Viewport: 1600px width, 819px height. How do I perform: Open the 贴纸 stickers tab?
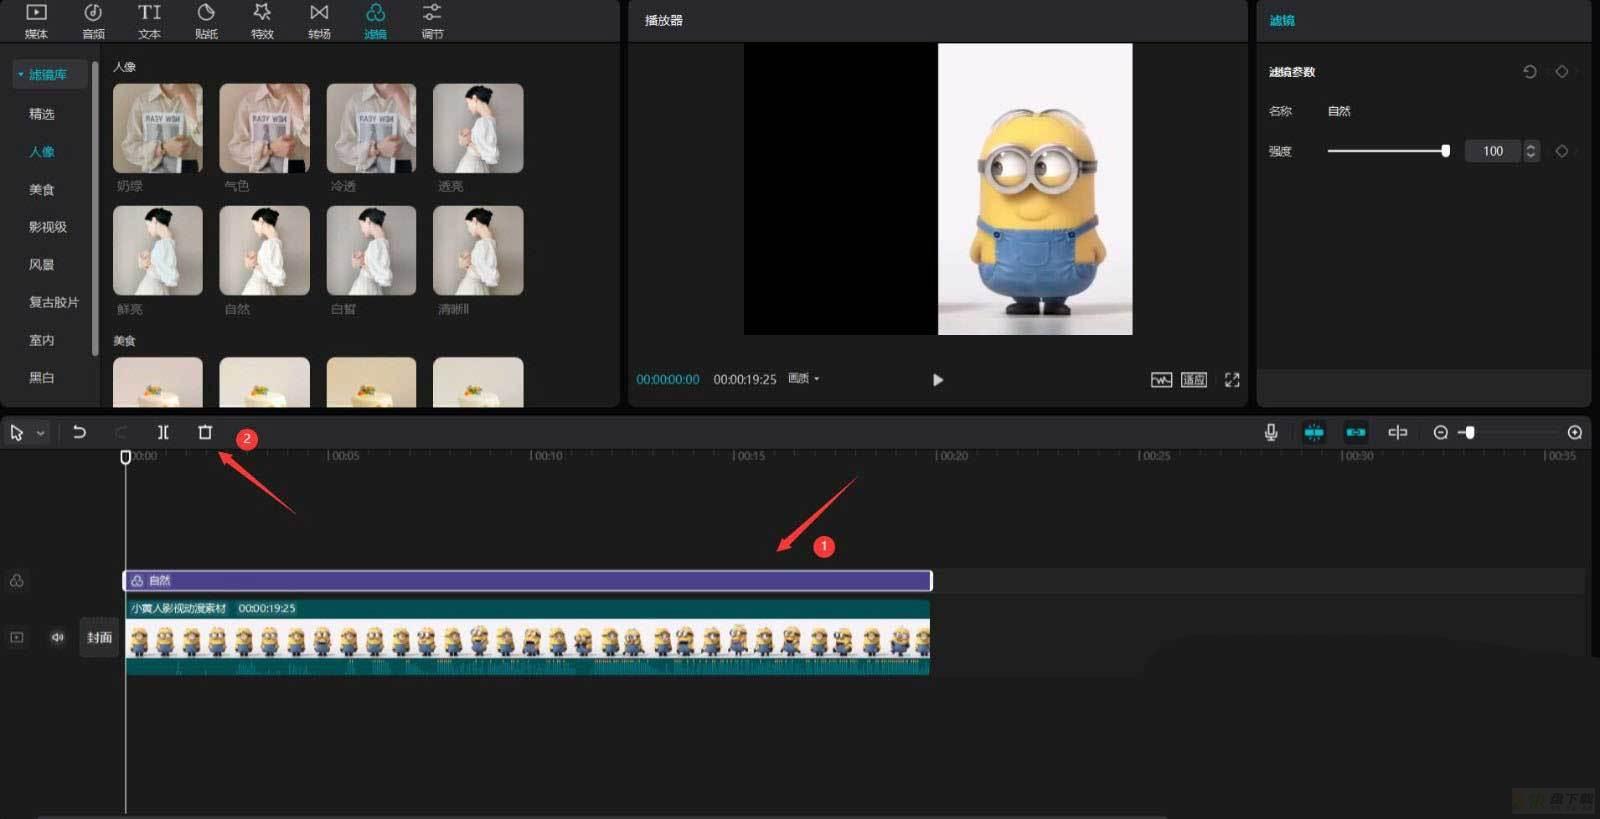(206, 21)
